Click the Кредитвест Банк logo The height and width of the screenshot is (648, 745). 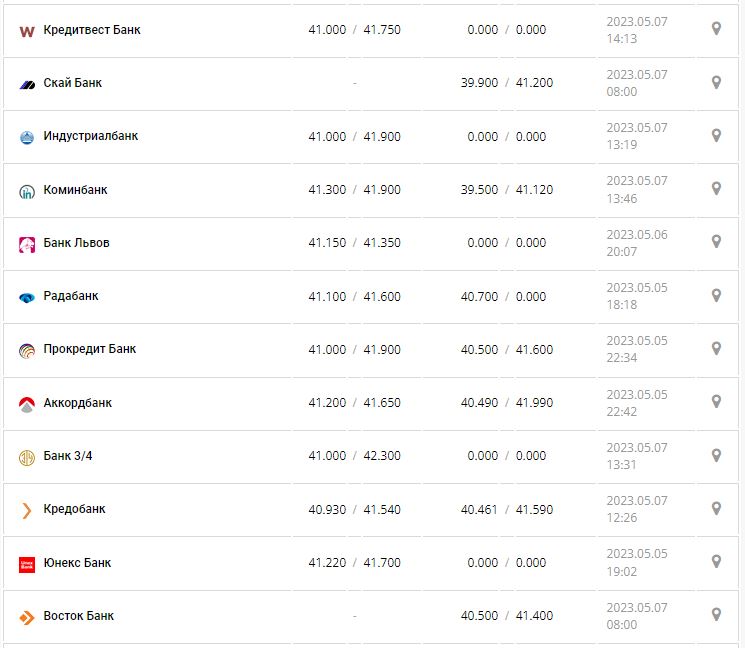tap(27, 31)
